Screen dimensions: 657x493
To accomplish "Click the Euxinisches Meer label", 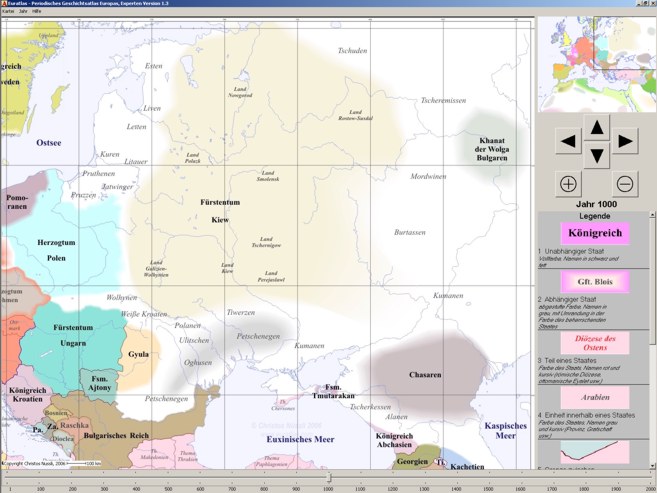I will 300,439.
